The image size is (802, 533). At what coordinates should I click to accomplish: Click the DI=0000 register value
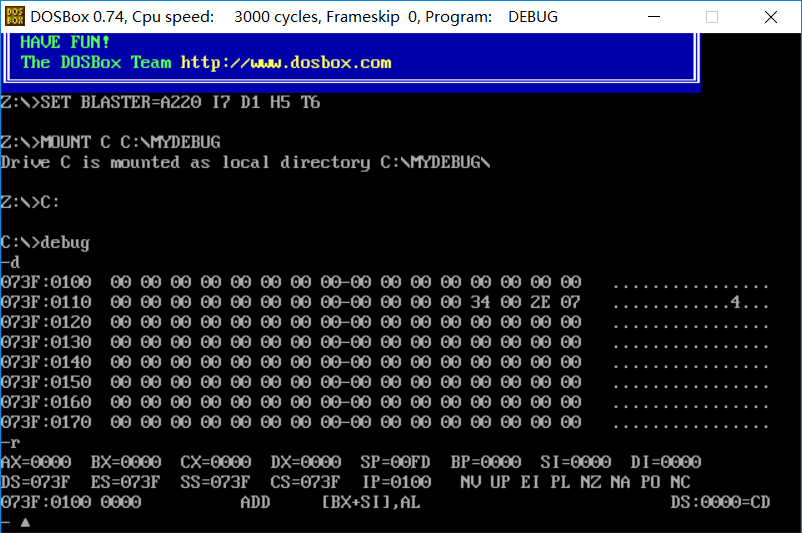click(x=666, y=462)
